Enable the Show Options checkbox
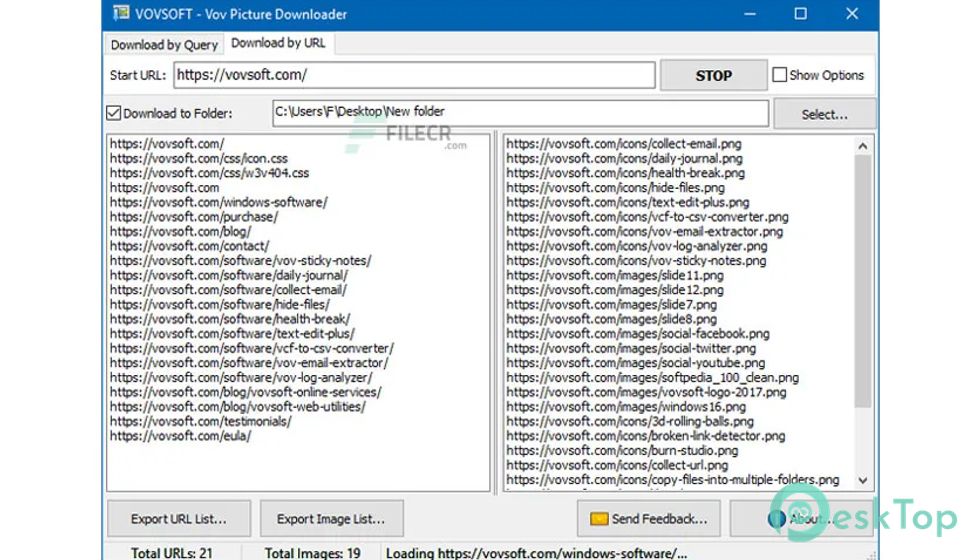The image size is (980, 560). coord(779,75)
